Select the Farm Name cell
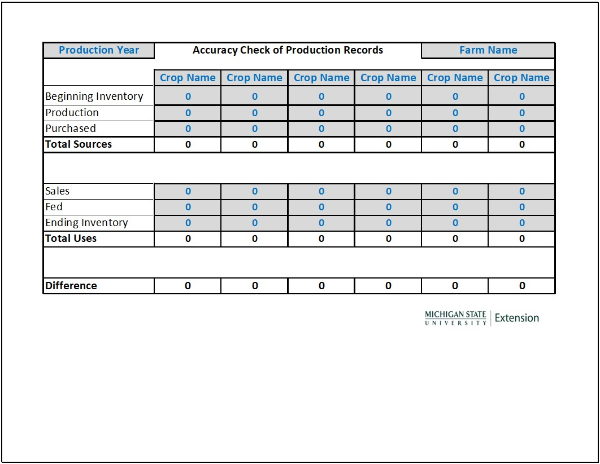 pyautogui.click(x=488, y=50)
